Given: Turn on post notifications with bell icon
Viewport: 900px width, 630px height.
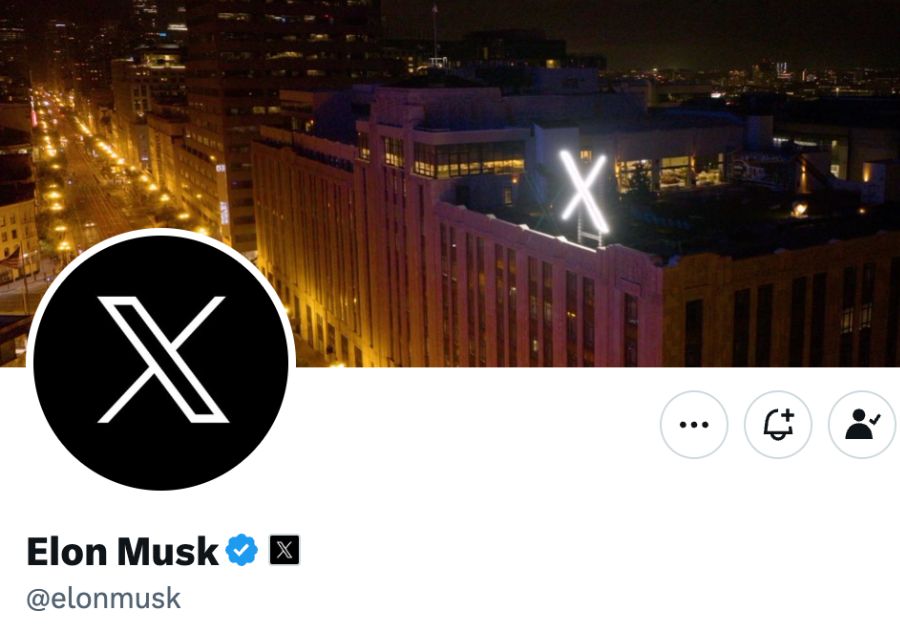Looking at the screenshot, I should click(778, 425).
